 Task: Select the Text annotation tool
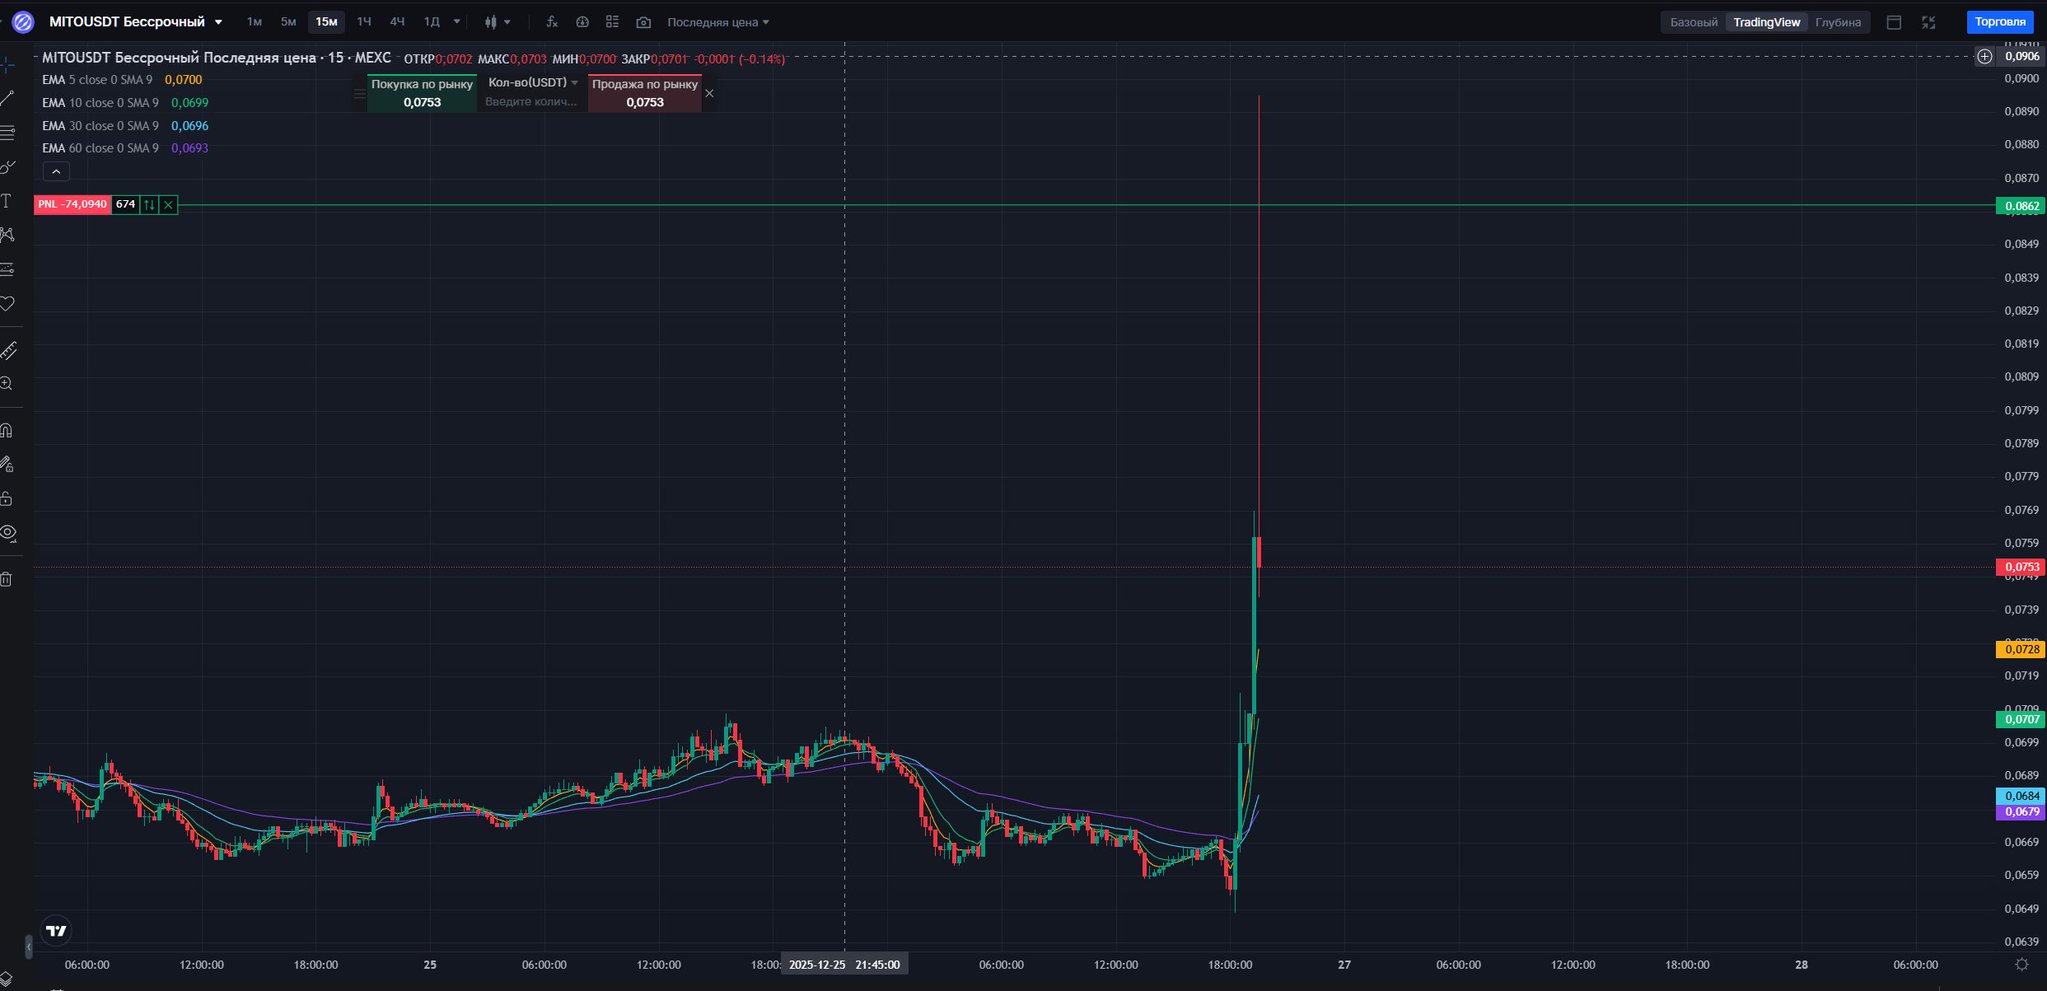pos(6,201)
